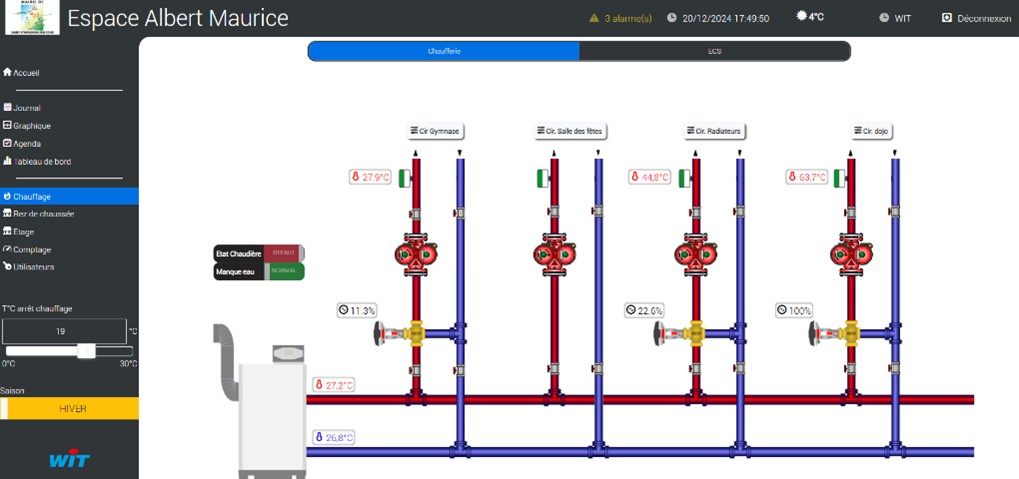
Task: Switch to the Chaufferie tab
Action: (x=444, y=51)
